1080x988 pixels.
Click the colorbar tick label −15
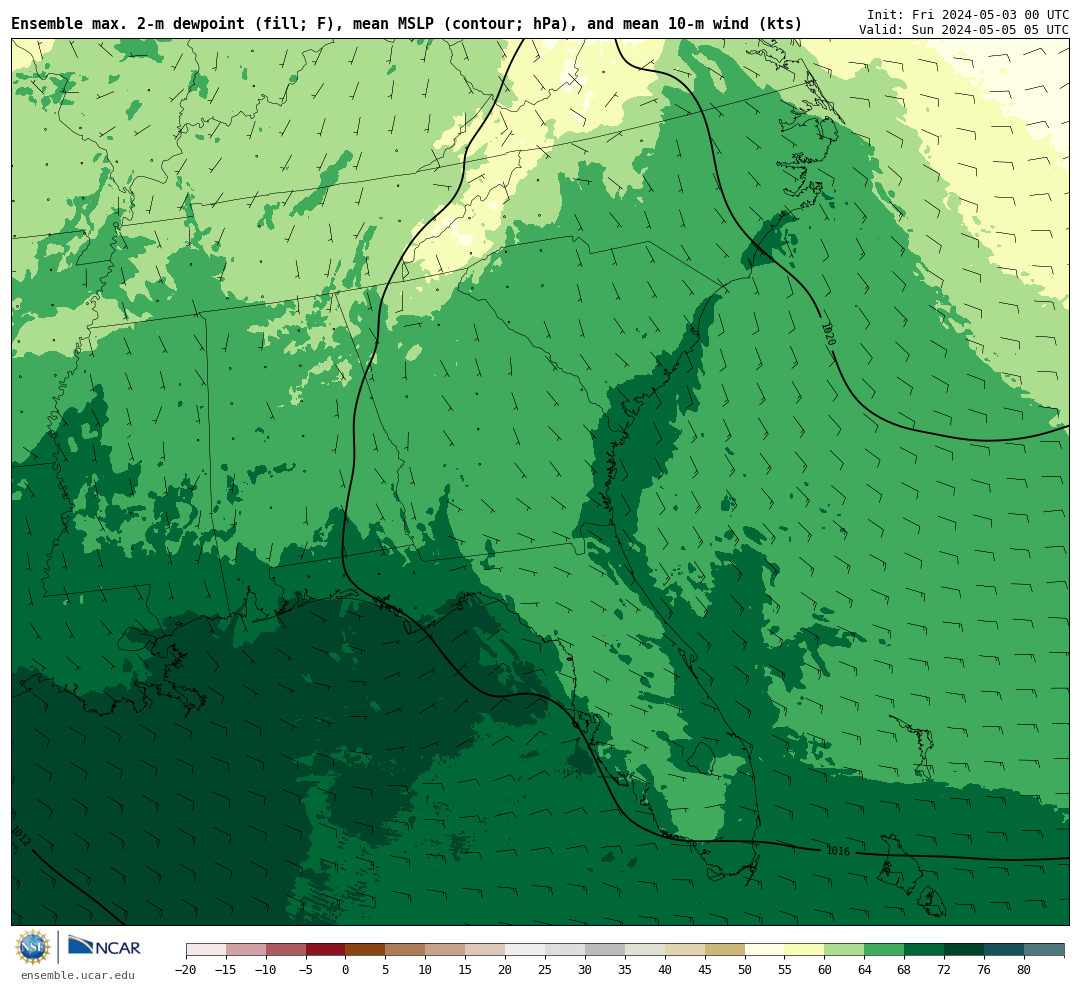click(226, 969)
